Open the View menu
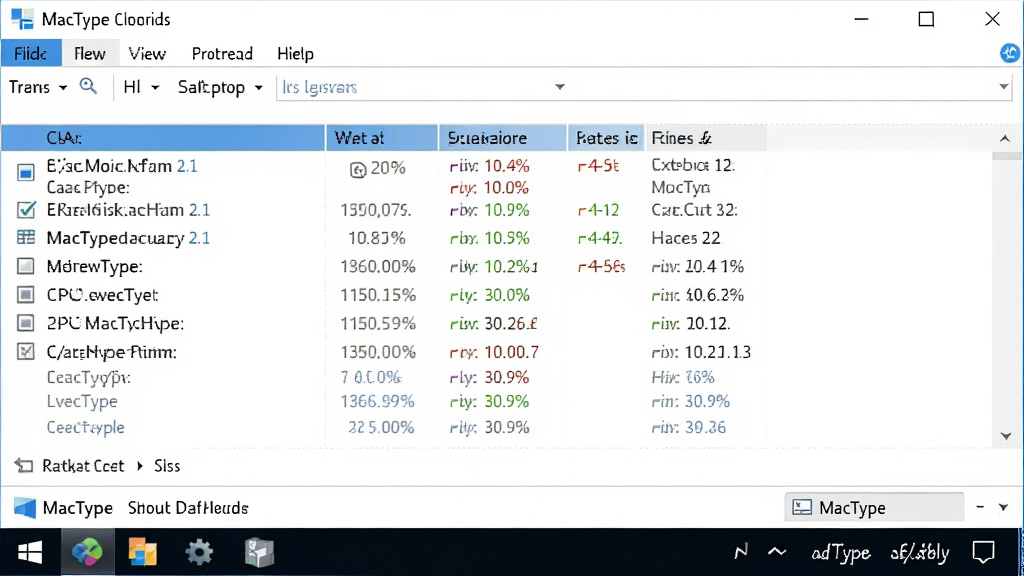The height and width of the screenshot is (576, 1024). 147,54
